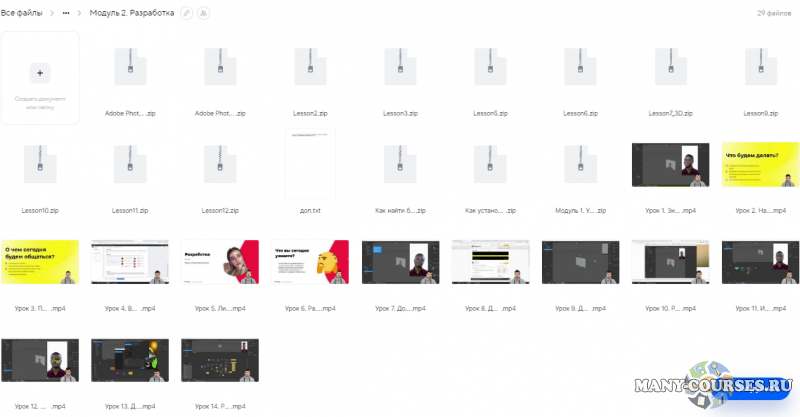This screenshot has width=800, height=417.
Task: Open the Урок 6 video thumbnail
Action: coord(310,262)
